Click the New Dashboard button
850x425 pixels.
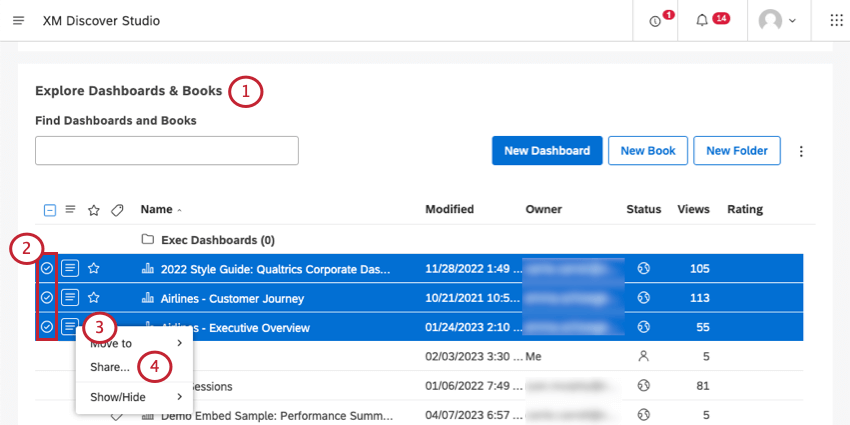(547, 151)
